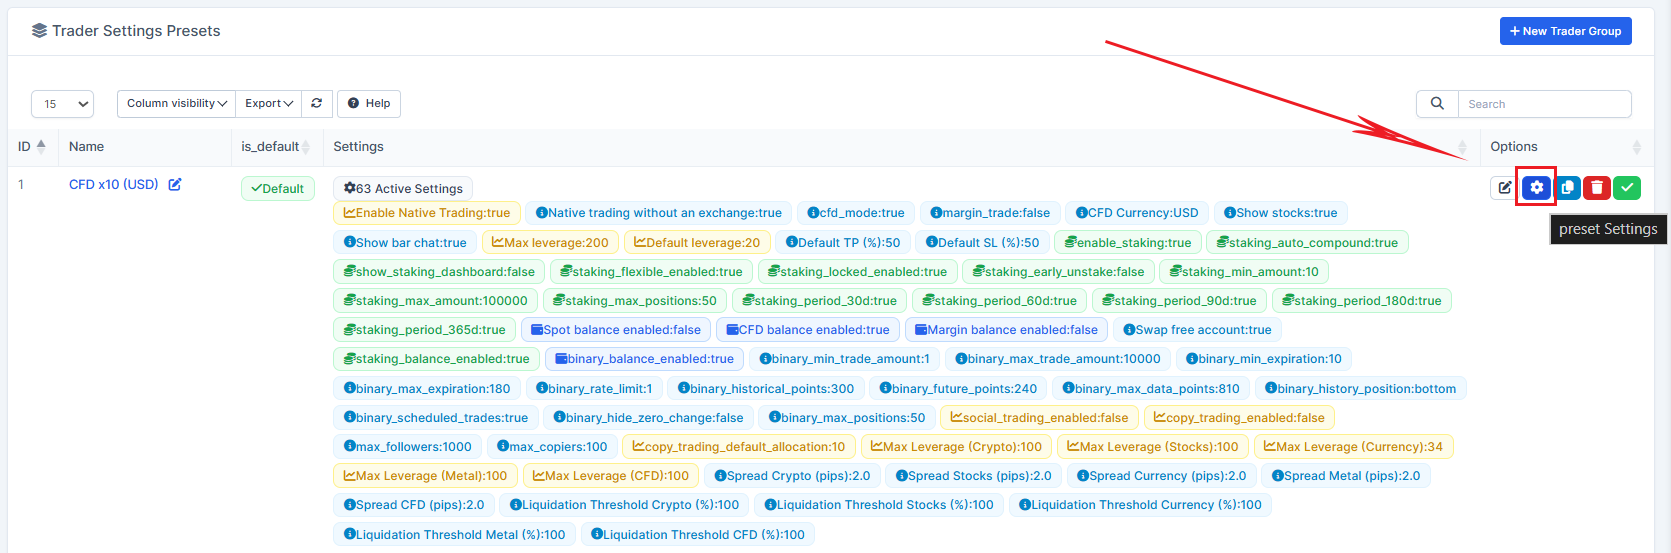Rename CFD x10 (USD) via edit icon
The image size is (1671, 553).
pyautogui.click(x=175, y=184)
